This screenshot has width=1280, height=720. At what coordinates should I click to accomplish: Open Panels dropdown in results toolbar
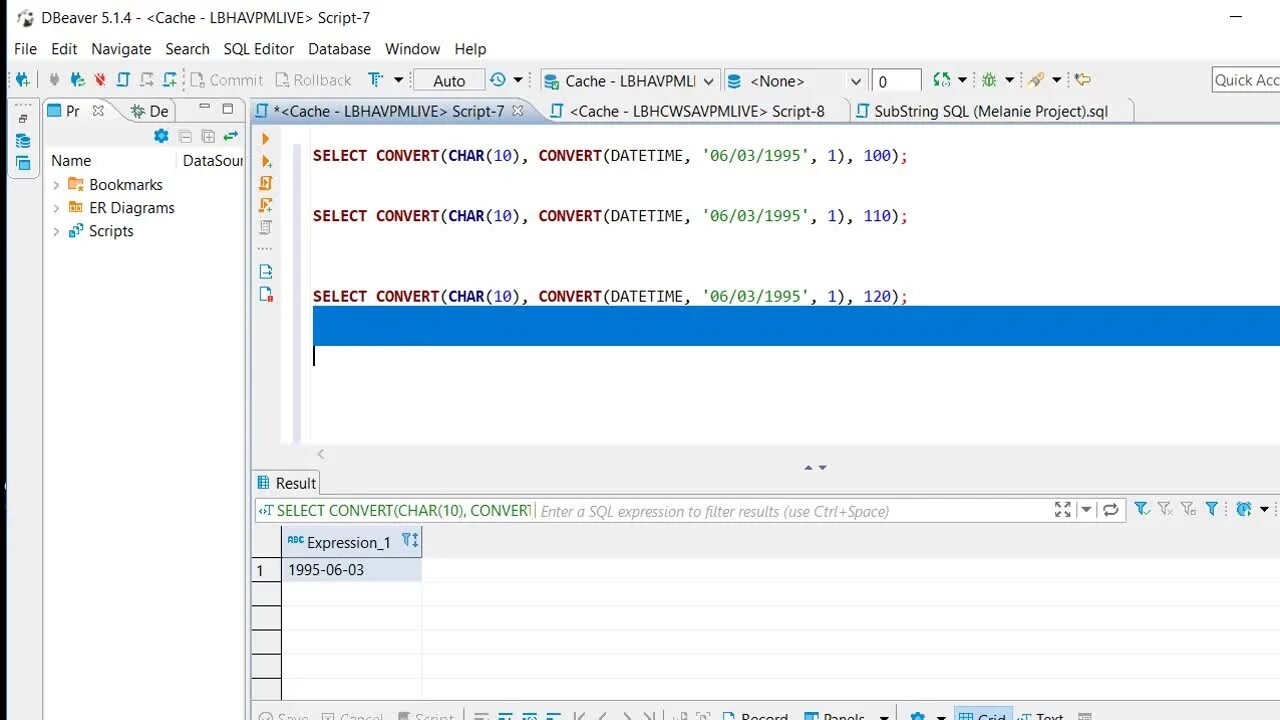[884, 716]
